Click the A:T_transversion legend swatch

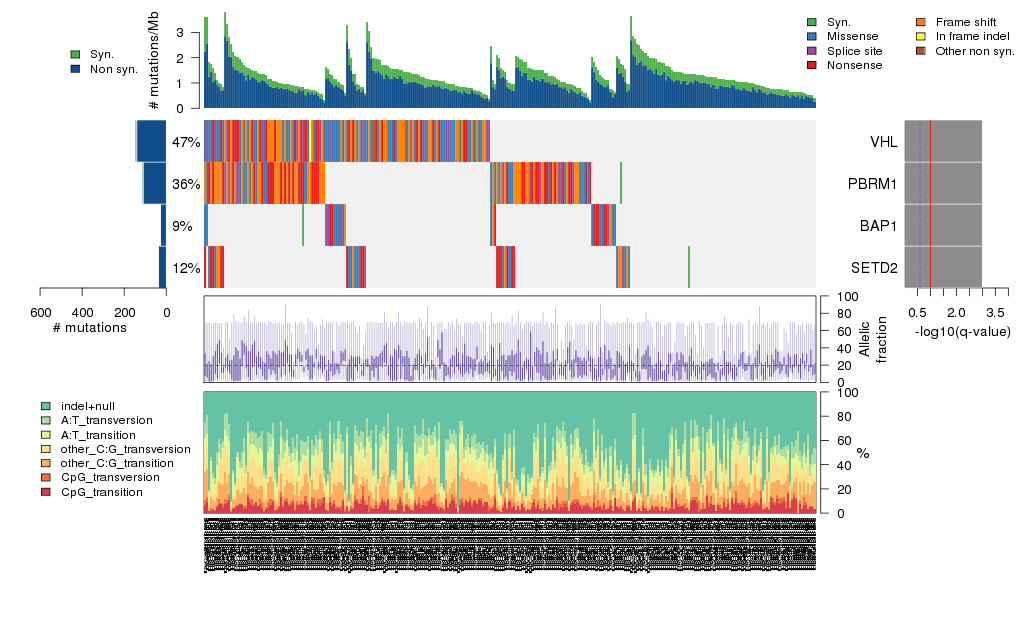(x=46, y=421)
